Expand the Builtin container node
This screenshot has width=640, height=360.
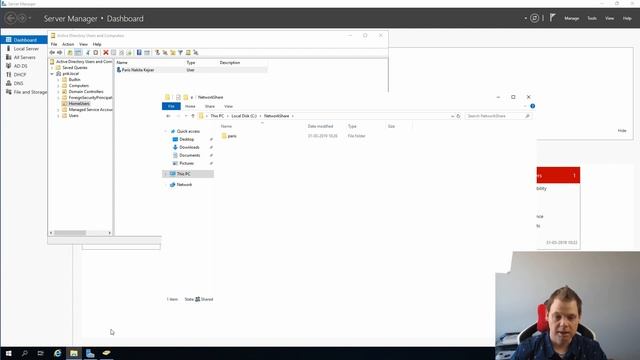58,80
